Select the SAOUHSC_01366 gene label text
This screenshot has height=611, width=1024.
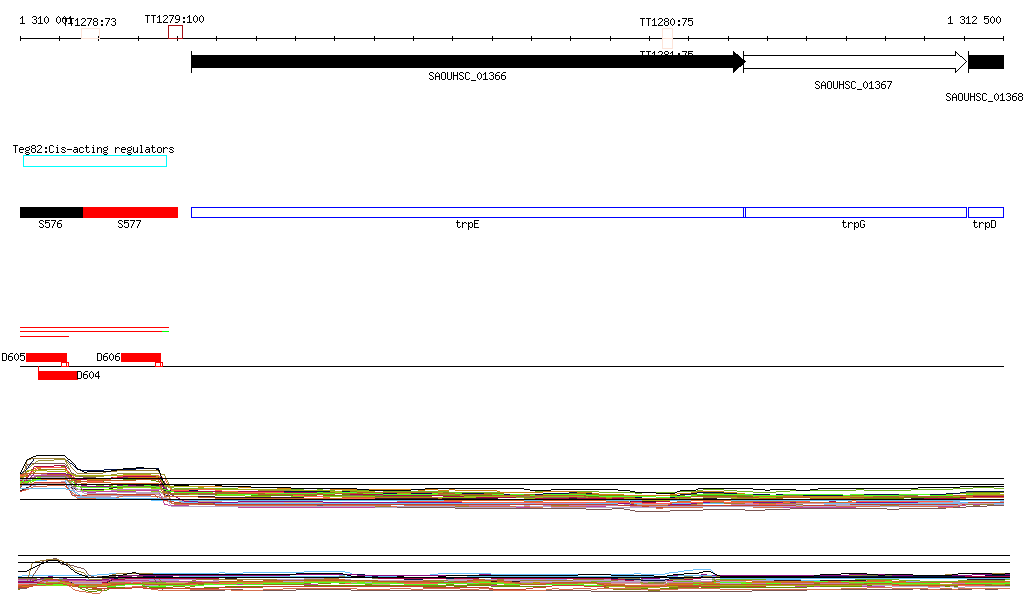[x=468, y=76]
